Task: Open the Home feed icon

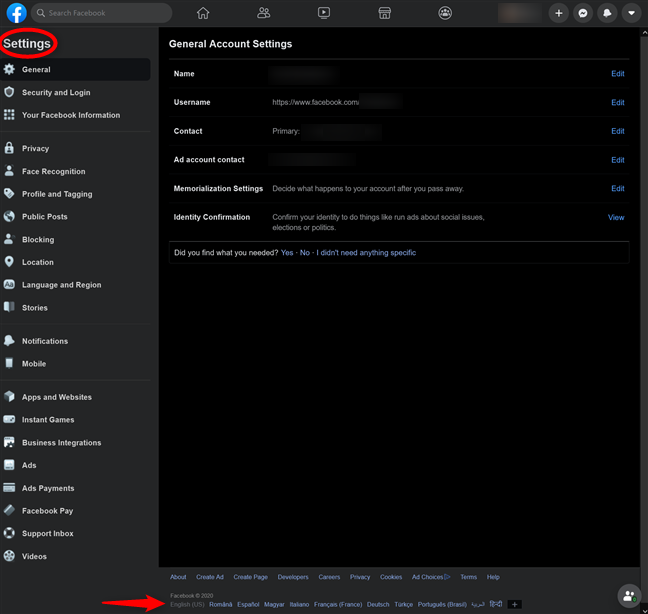Action: point(203,13)
